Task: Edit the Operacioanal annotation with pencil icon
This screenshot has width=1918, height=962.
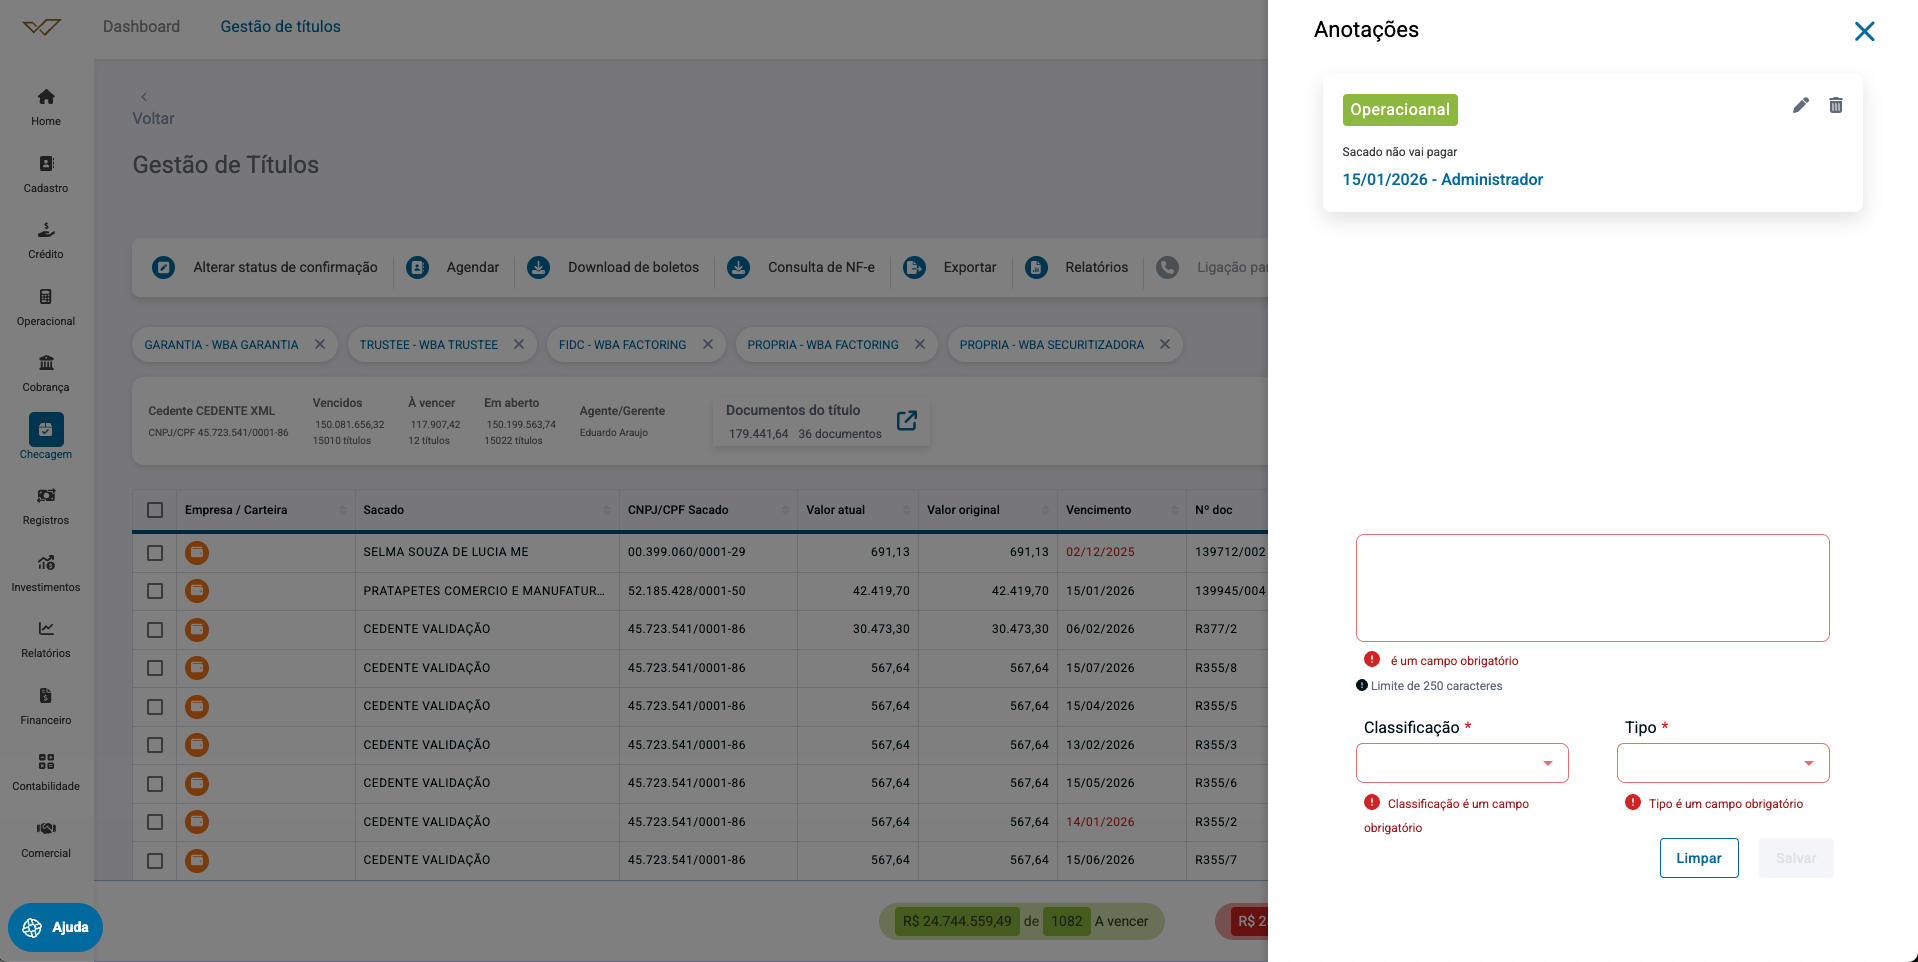Action: 1801,105
